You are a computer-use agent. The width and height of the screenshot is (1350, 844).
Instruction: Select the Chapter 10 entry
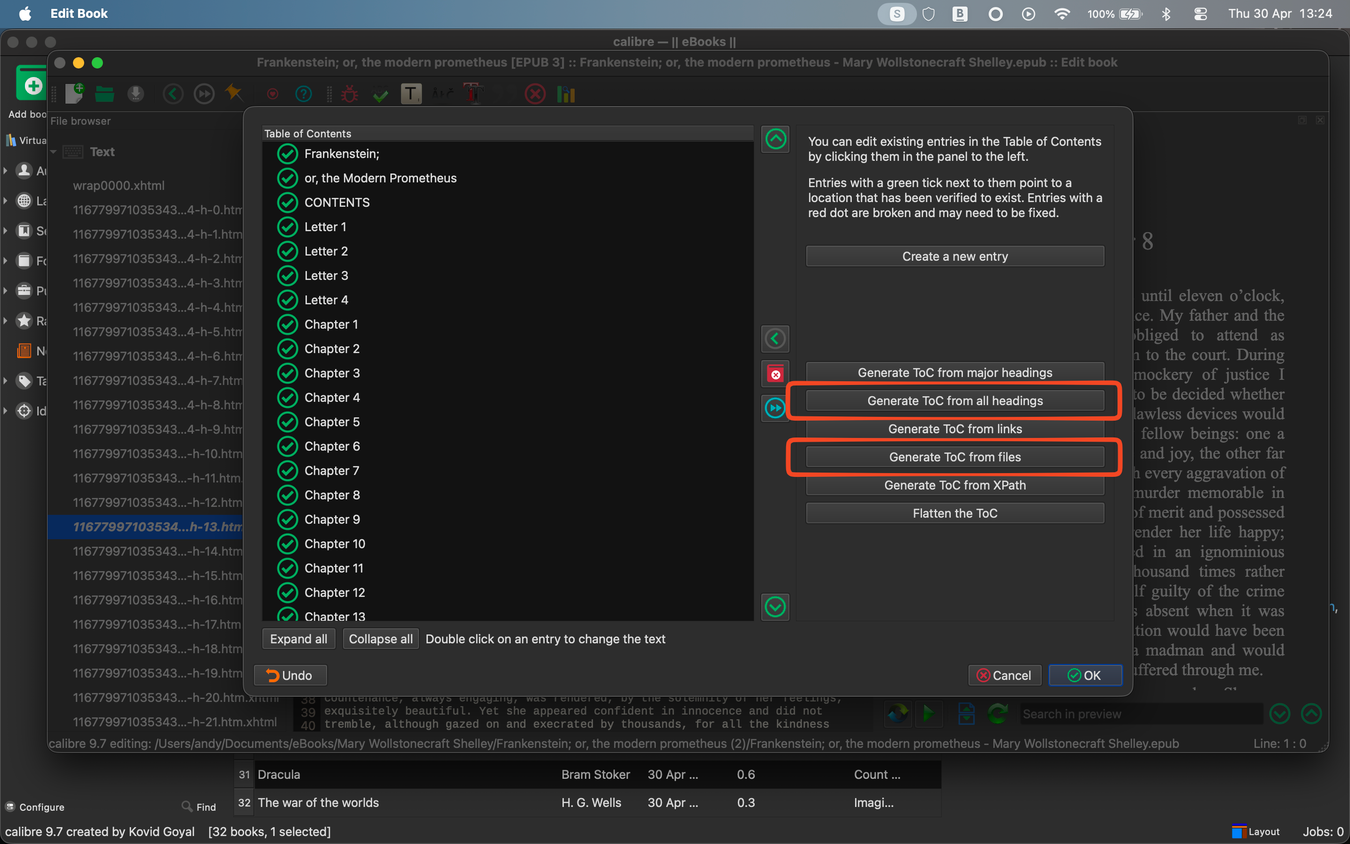[x=335, y=544]
